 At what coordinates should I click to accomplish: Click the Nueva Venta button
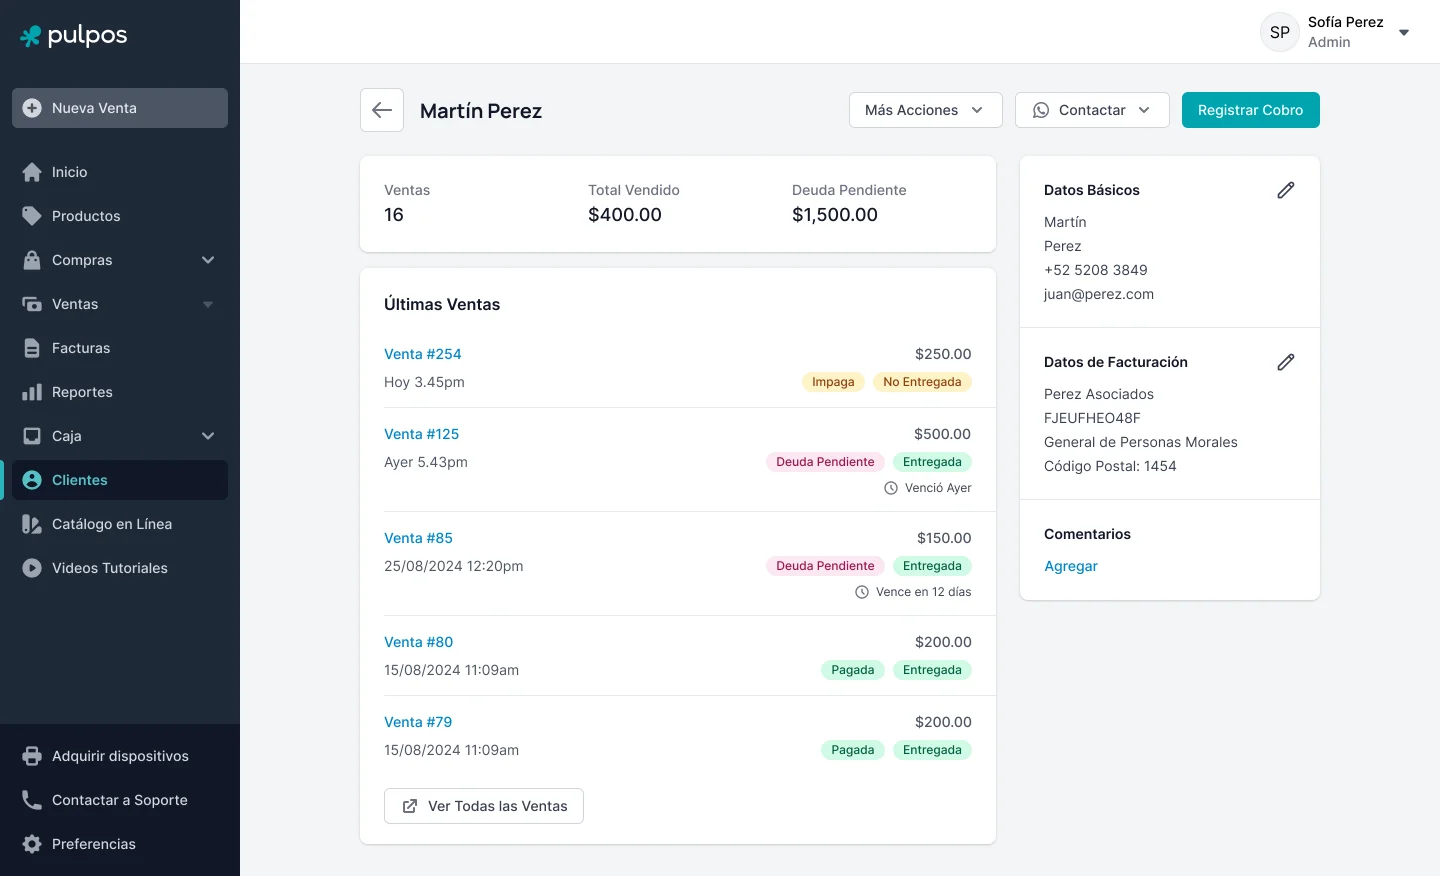pos(120,108)
